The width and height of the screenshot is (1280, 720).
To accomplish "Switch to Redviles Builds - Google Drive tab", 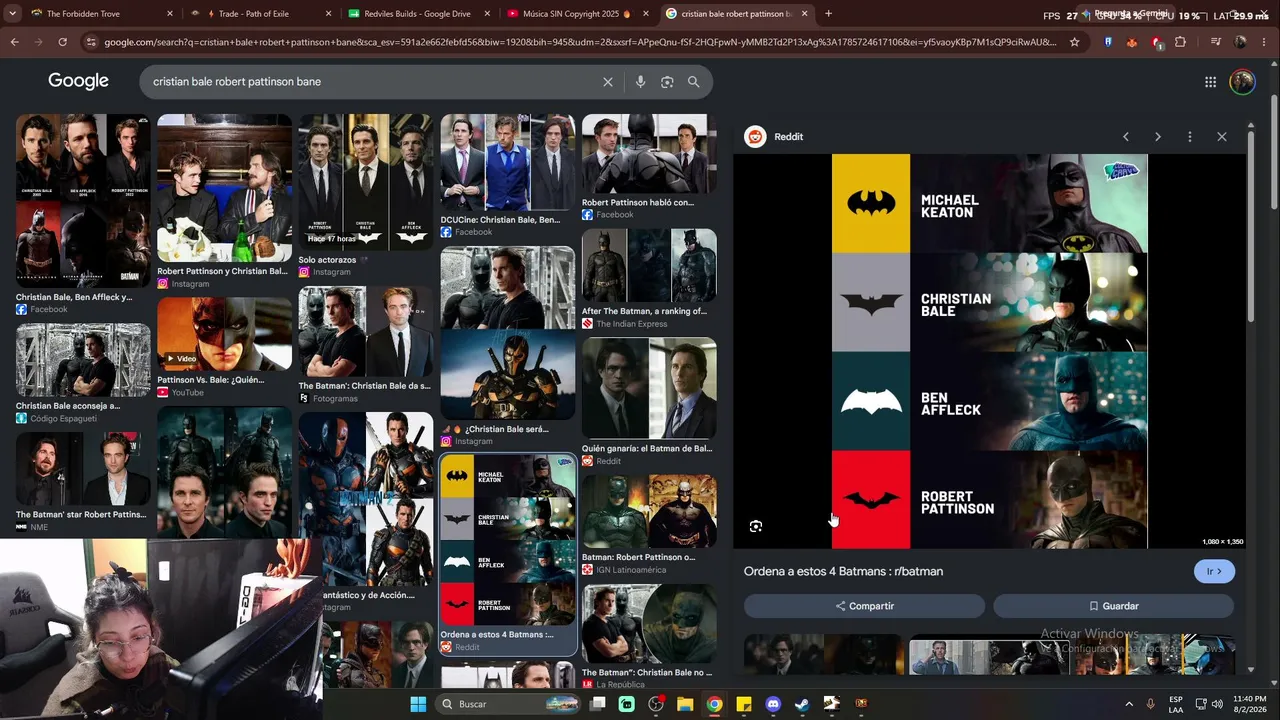I will pyautogui.click(x=418, y=14).
